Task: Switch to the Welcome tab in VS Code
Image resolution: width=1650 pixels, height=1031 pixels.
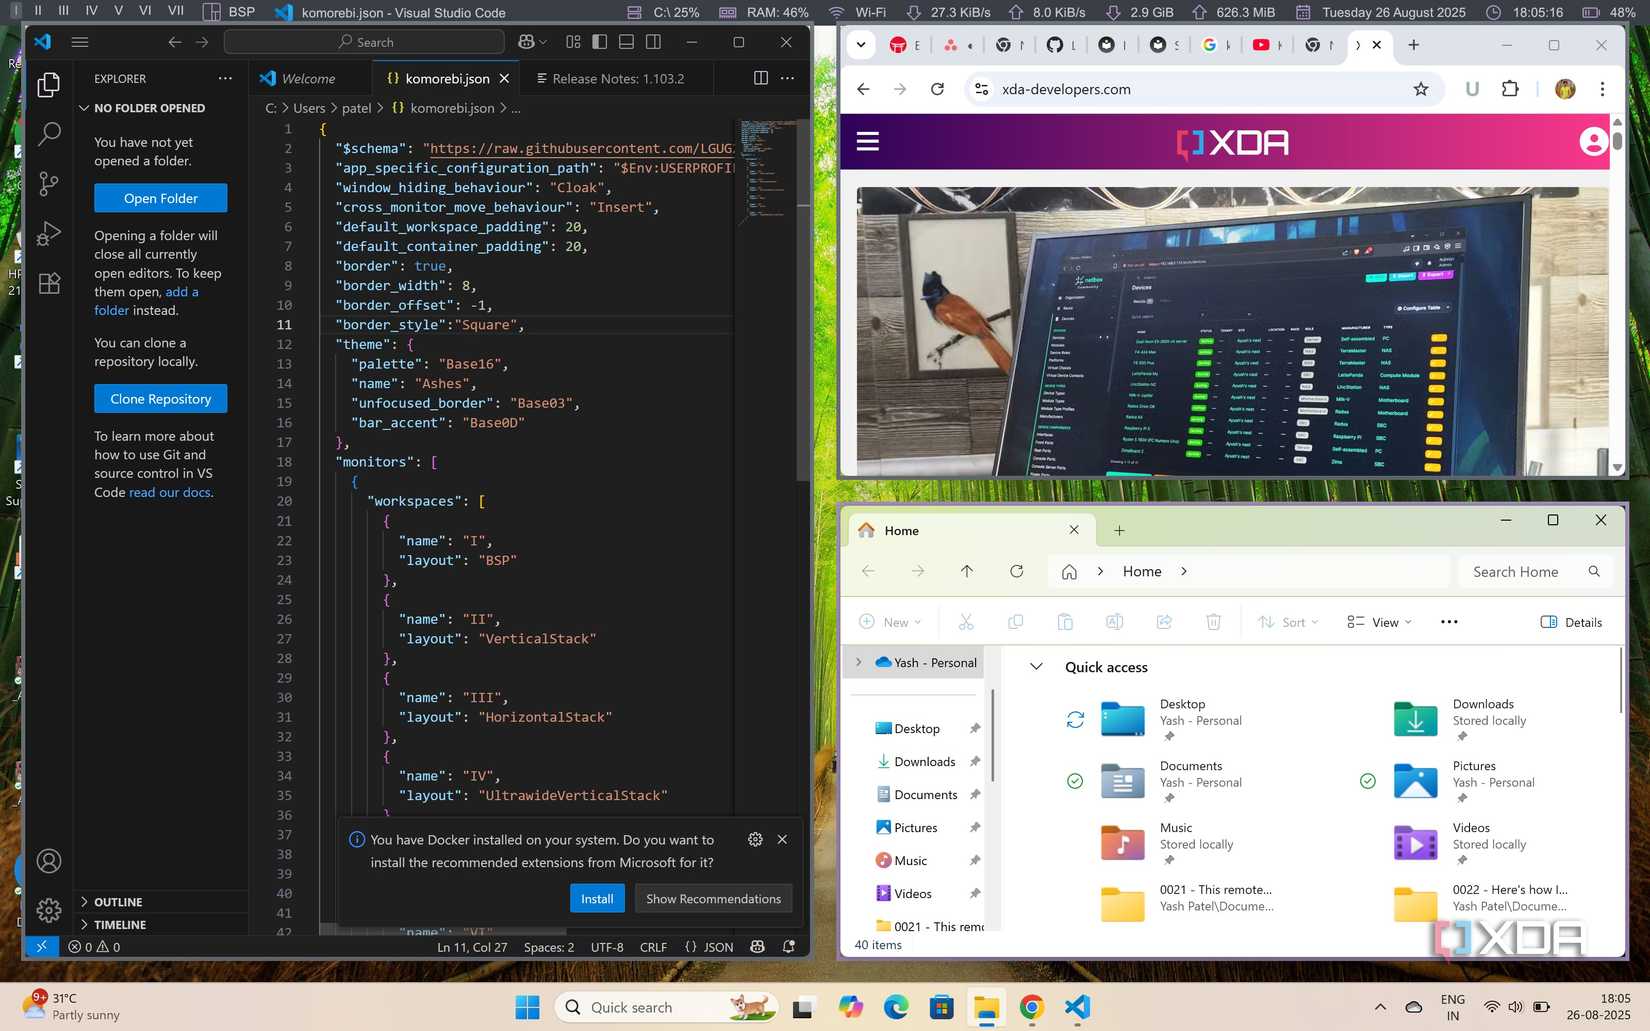Action: [x=308, y=78]
